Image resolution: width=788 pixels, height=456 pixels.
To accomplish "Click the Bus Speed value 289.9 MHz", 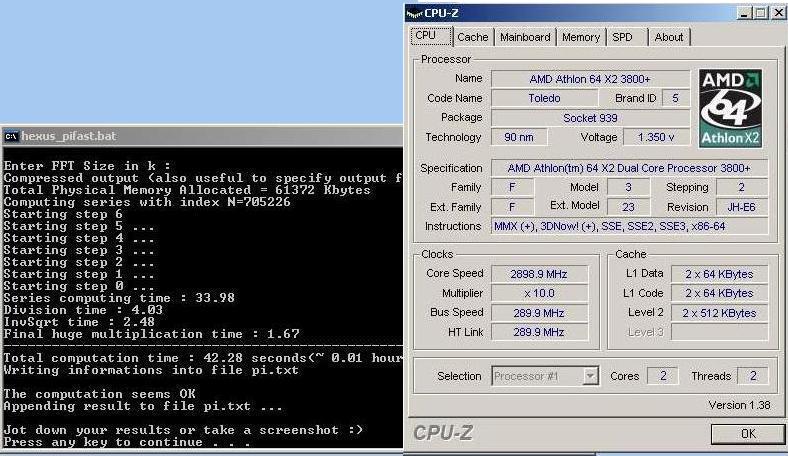I will [539, 313].
